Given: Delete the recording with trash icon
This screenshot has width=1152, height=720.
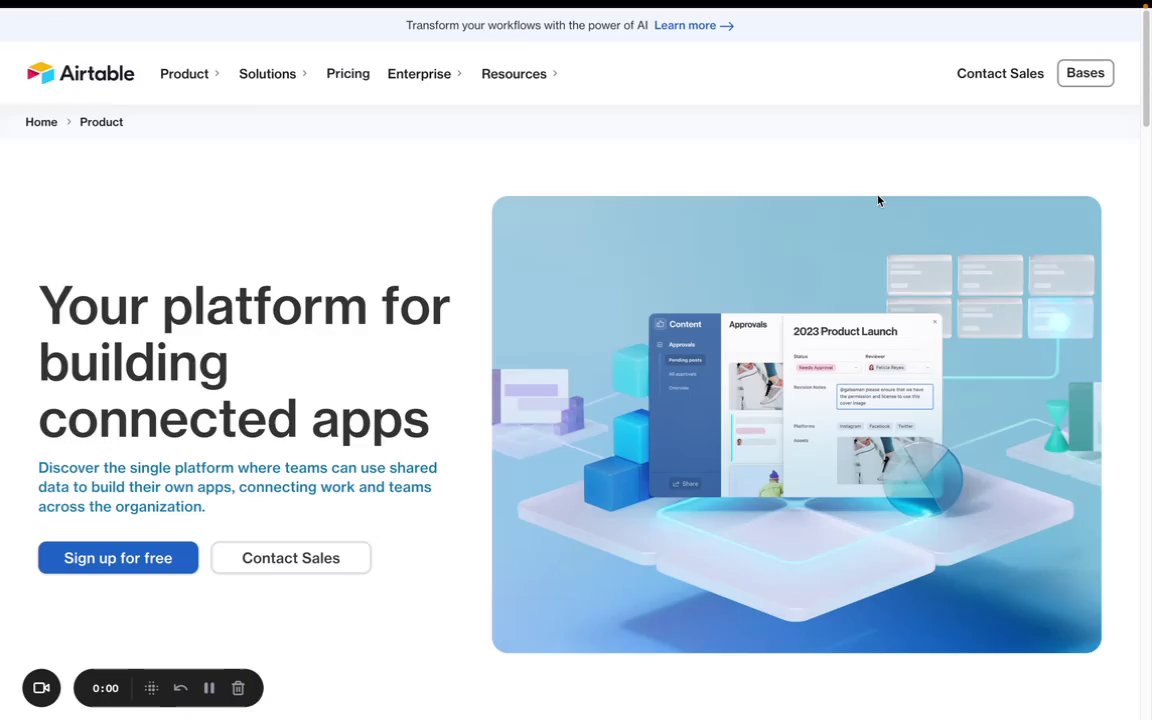Looking at the screenshot, I should pyautogui.click(x=238, y=688).
